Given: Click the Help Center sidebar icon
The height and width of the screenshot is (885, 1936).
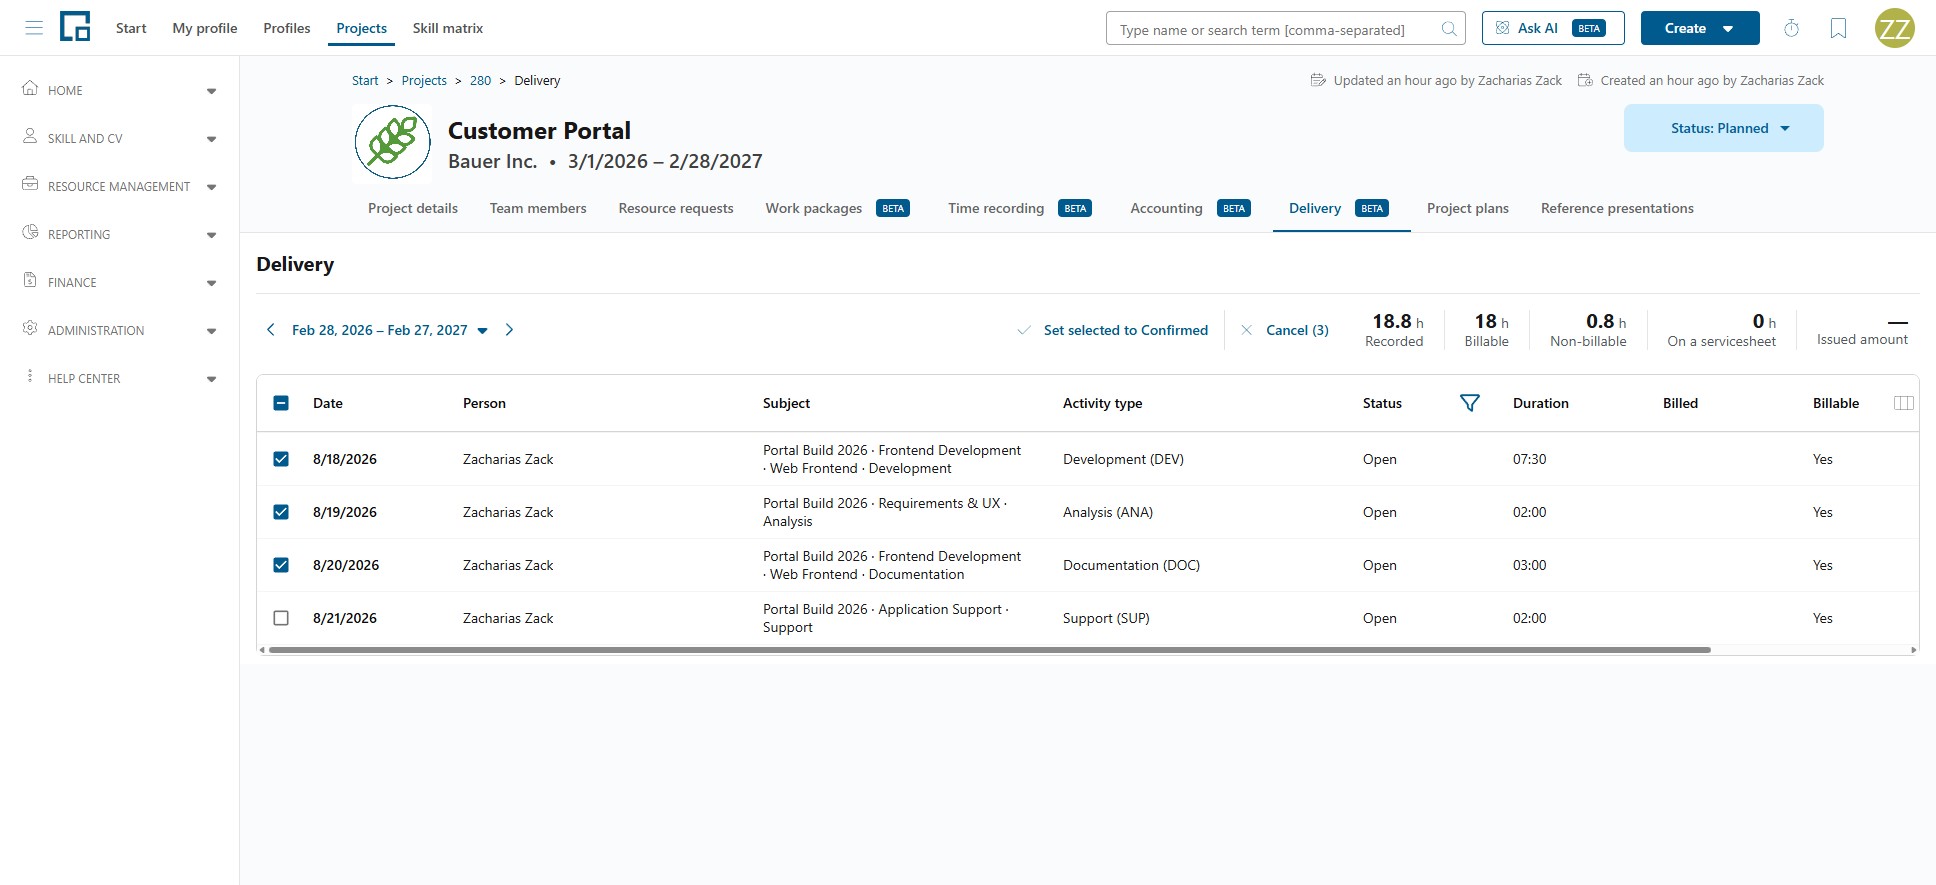Looking at the screenshot, I should pyautogui.click(x=30, y=376).
